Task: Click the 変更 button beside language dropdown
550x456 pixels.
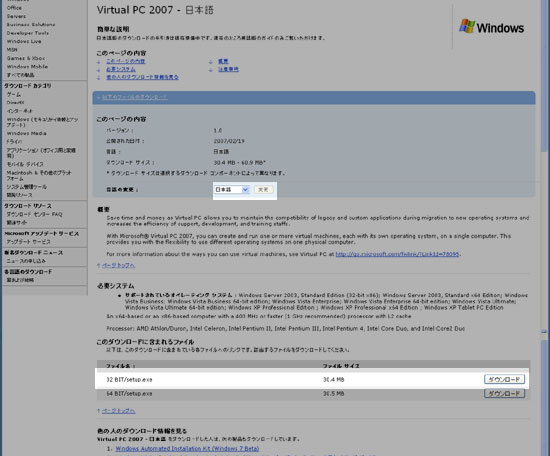Action: point(263,189)
